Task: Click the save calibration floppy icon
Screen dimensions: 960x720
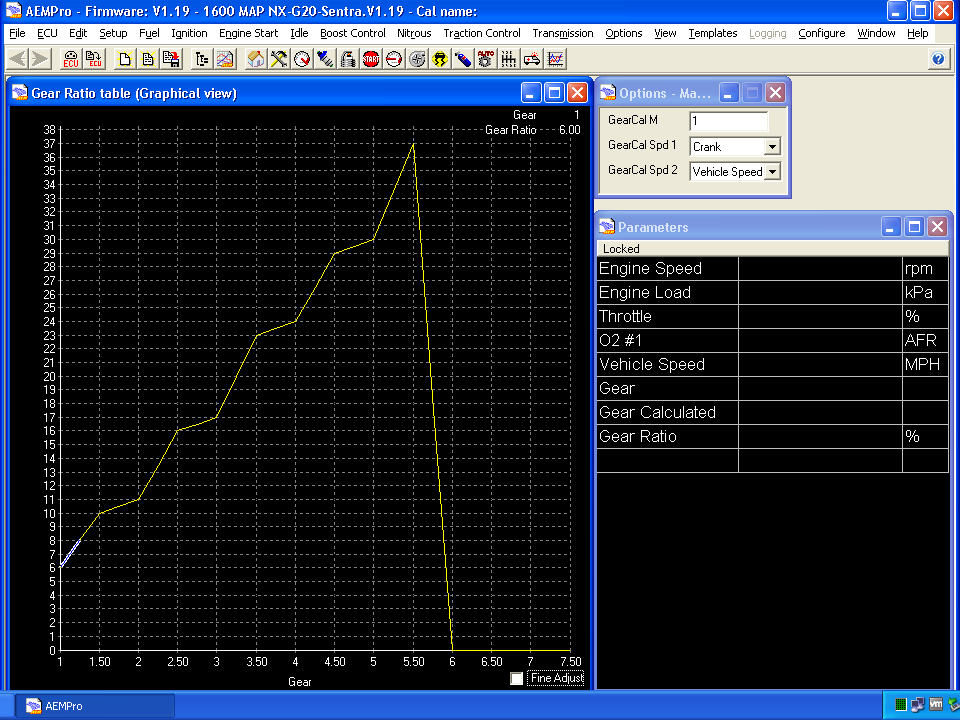Action: click(171, 59)
